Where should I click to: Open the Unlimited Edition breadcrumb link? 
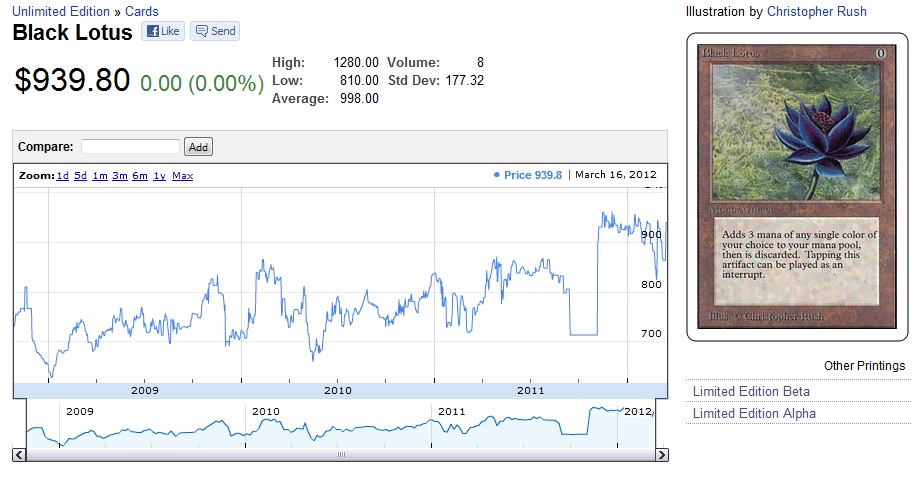click(x=61, y=12)
